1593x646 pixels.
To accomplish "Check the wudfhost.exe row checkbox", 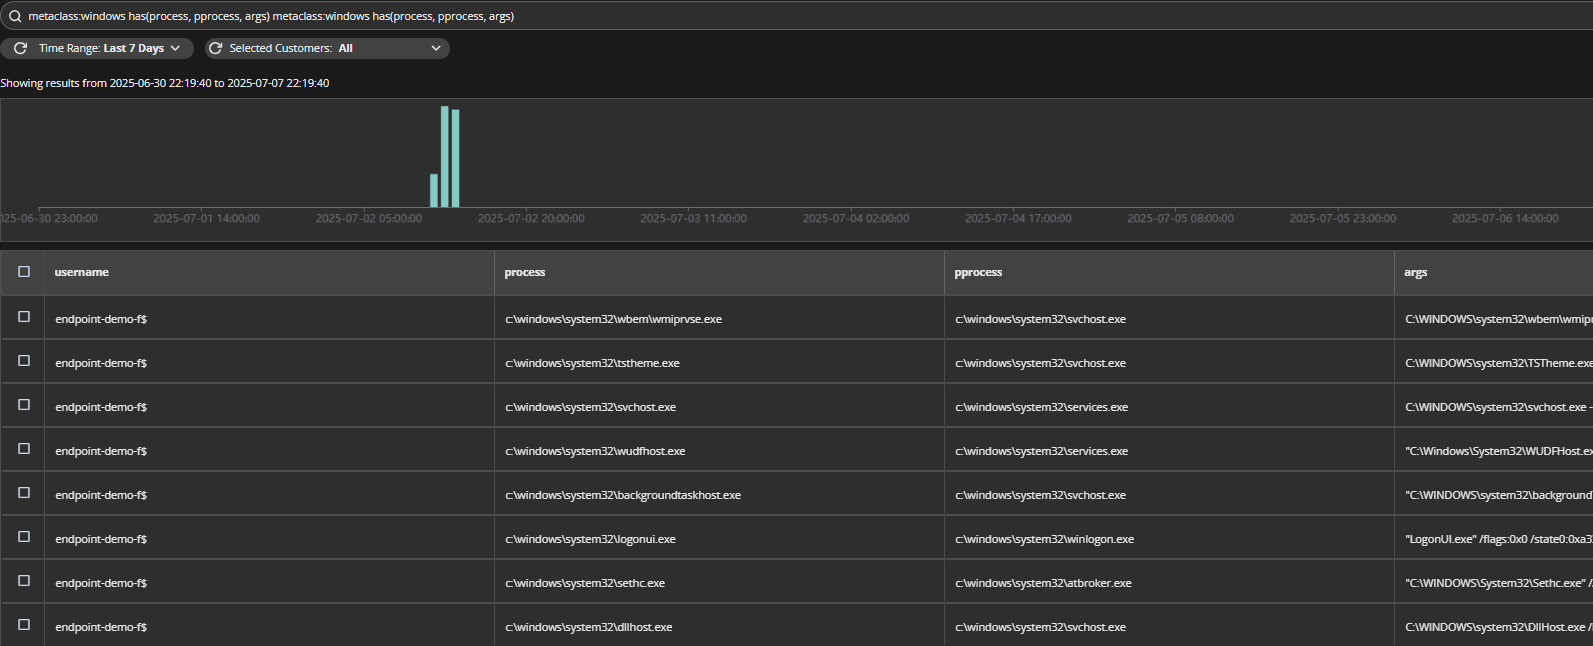I will point(24,449).
